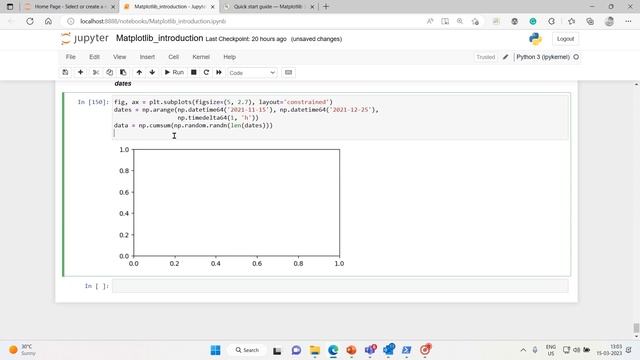Viewport: 640px width, 360px height.
Task: Open immersive reader from address bar
Action: [x=445, y=21]
